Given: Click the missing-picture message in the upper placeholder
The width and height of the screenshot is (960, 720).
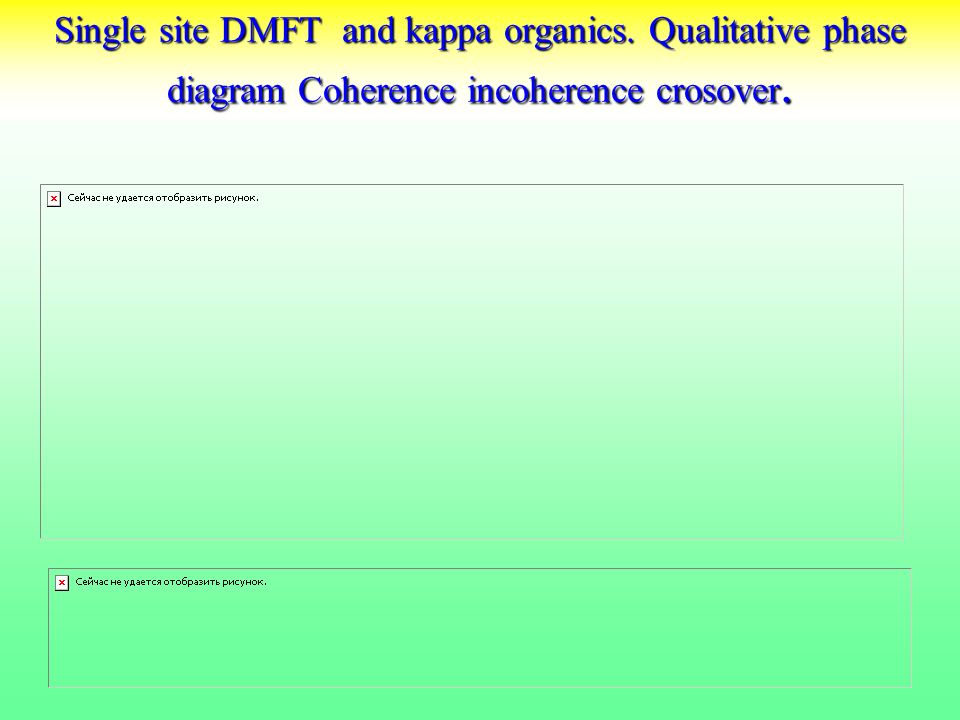Looking at the screenshot, I should click(x=163, y=198).
